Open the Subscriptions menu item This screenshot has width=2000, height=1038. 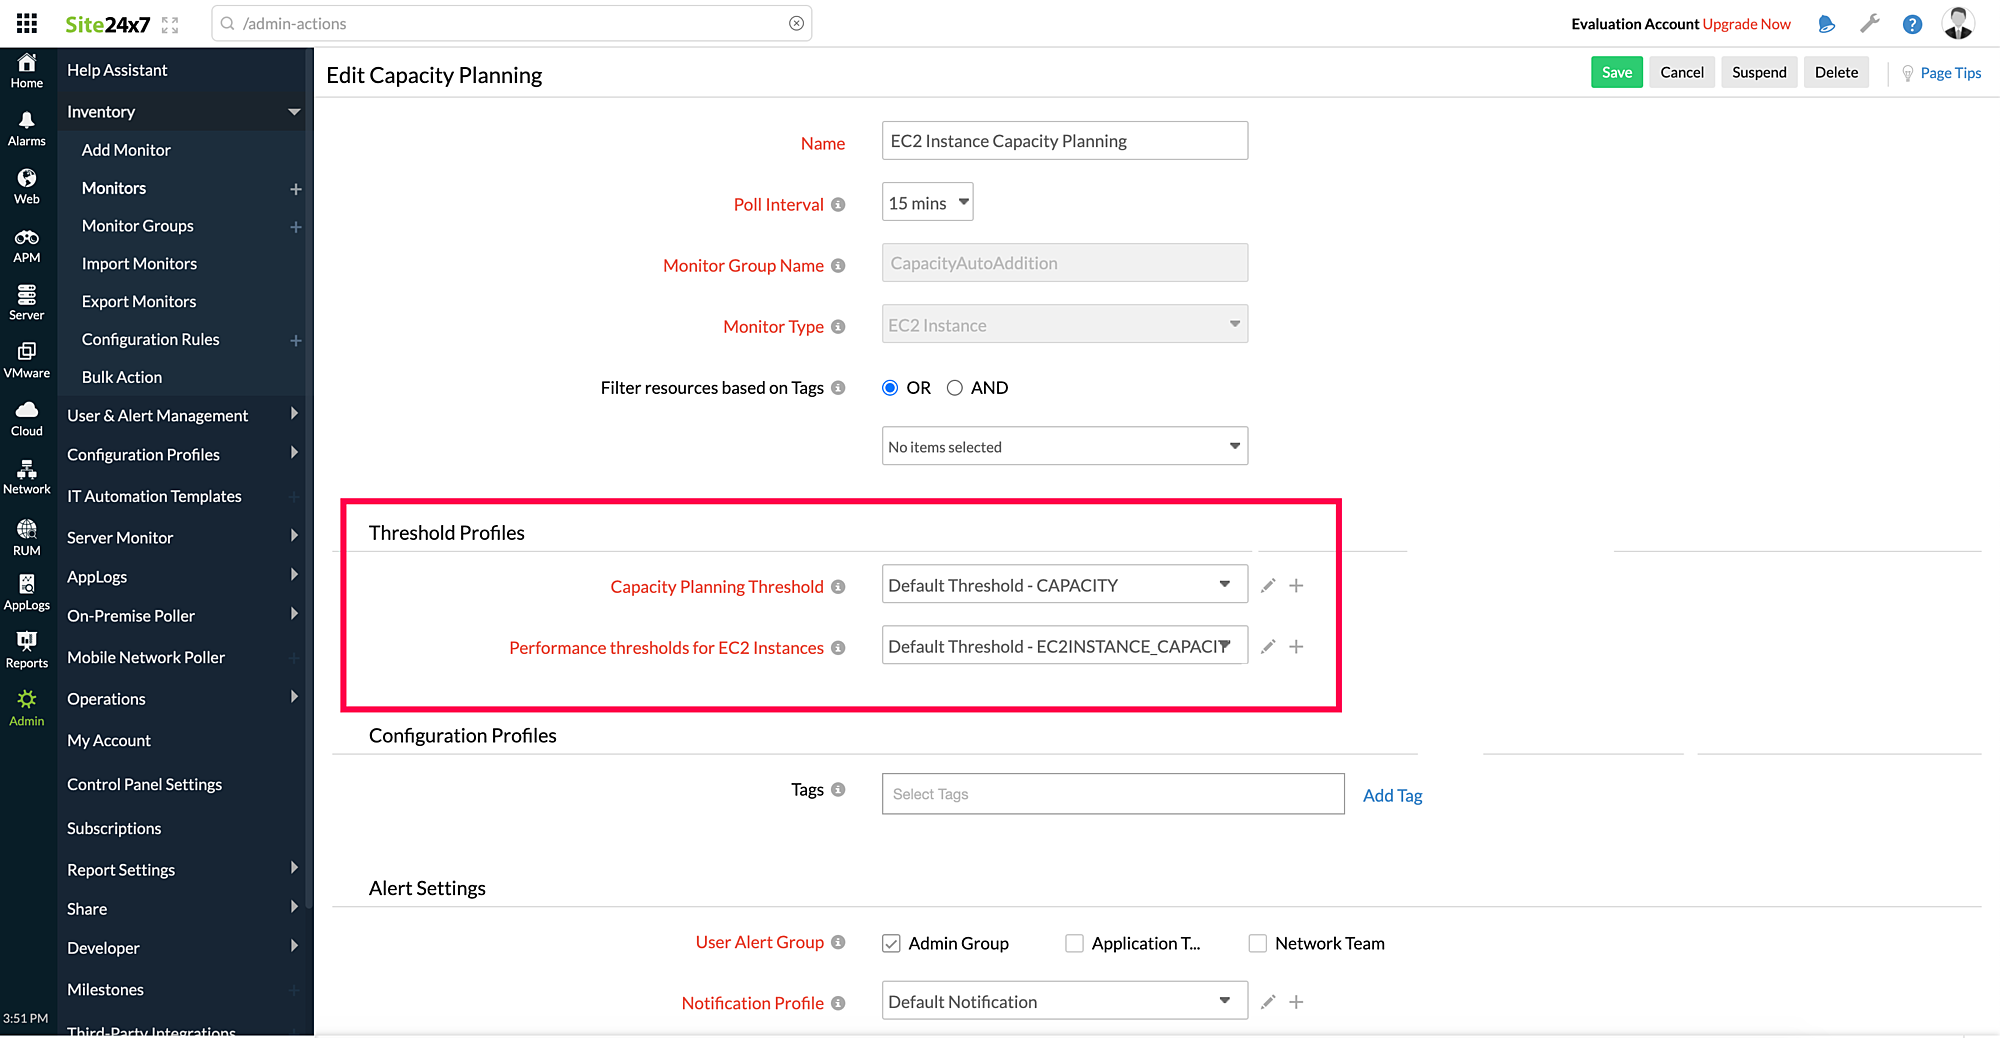click(x=114, y=828)
